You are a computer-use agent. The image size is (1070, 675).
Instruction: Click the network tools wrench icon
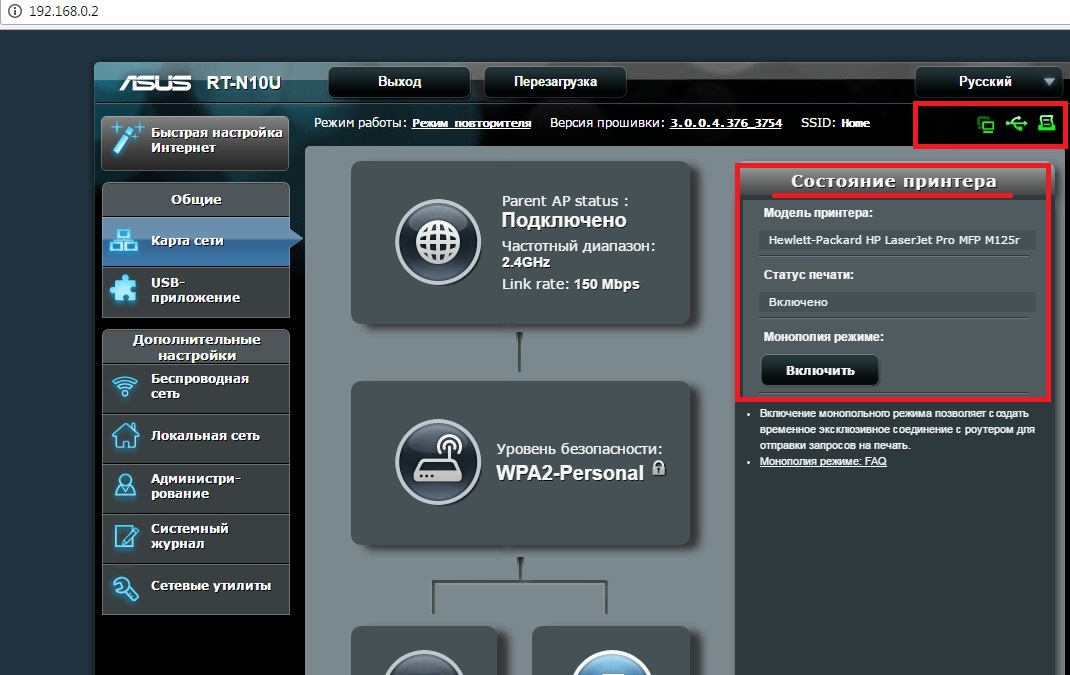coord(126,588)
